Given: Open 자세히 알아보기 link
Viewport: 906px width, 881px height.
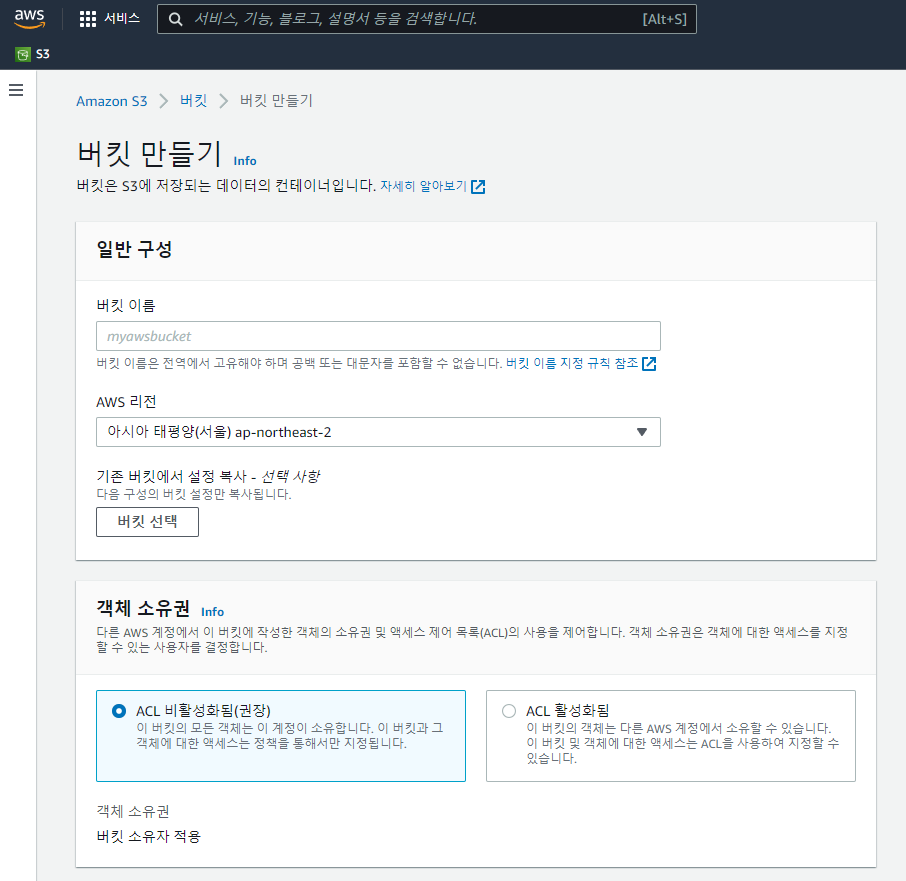Looking at the screenshot, I should point(423,186).
